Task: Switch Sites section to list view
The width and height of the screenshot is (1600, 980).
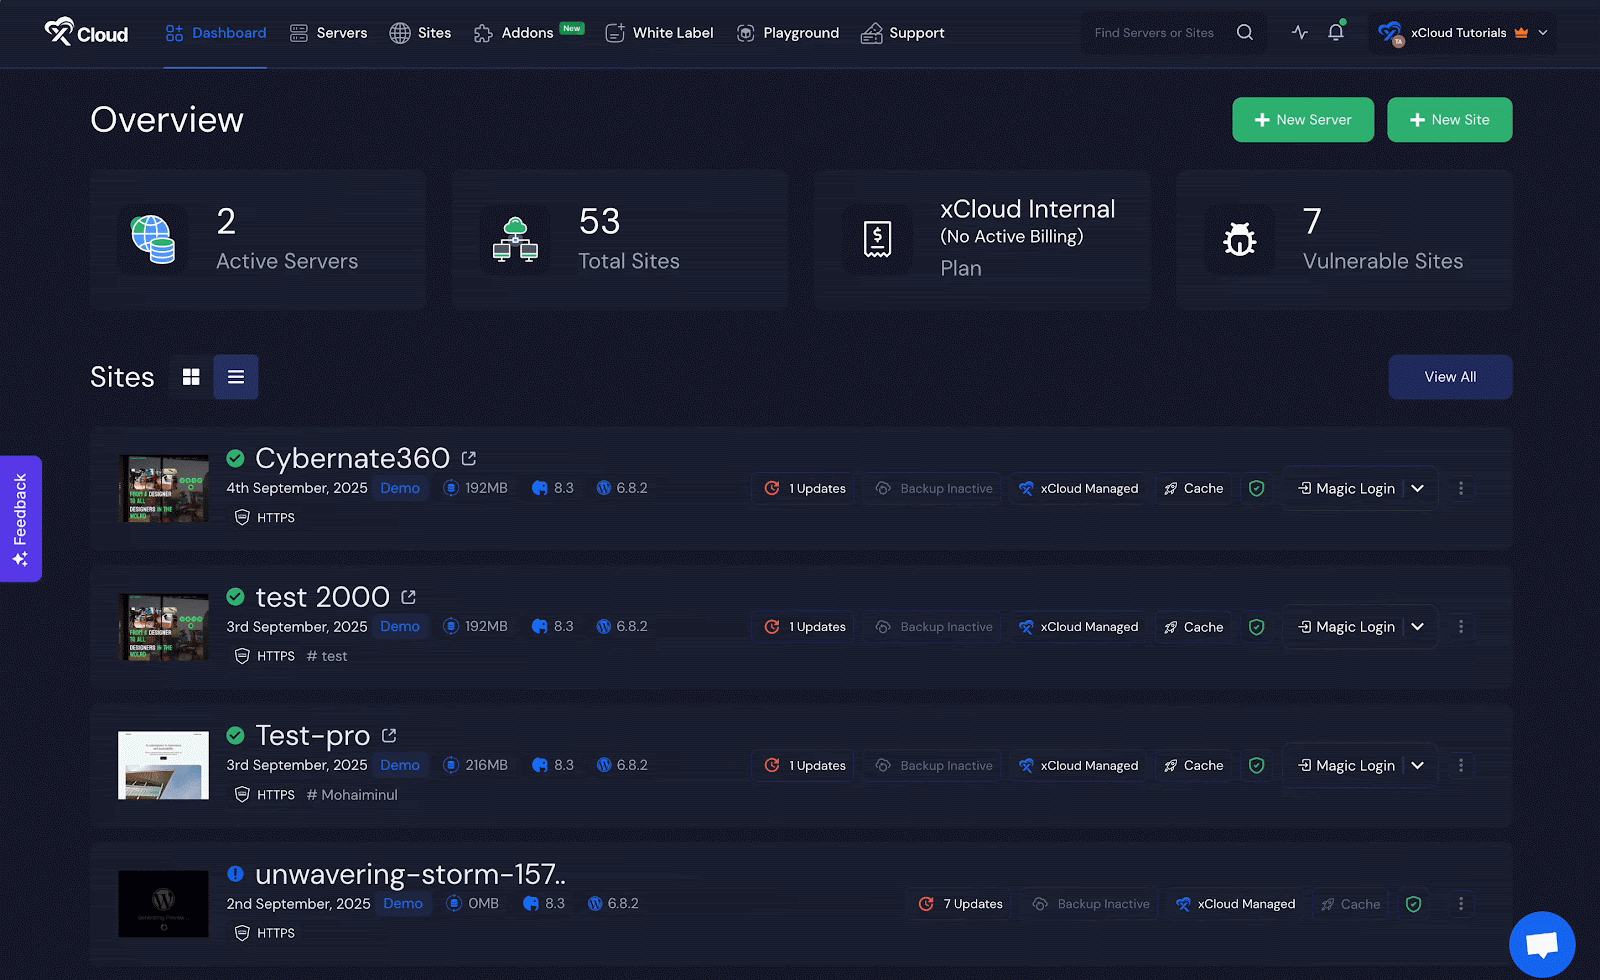Action: pyautogui.click(x=236, y=377)
